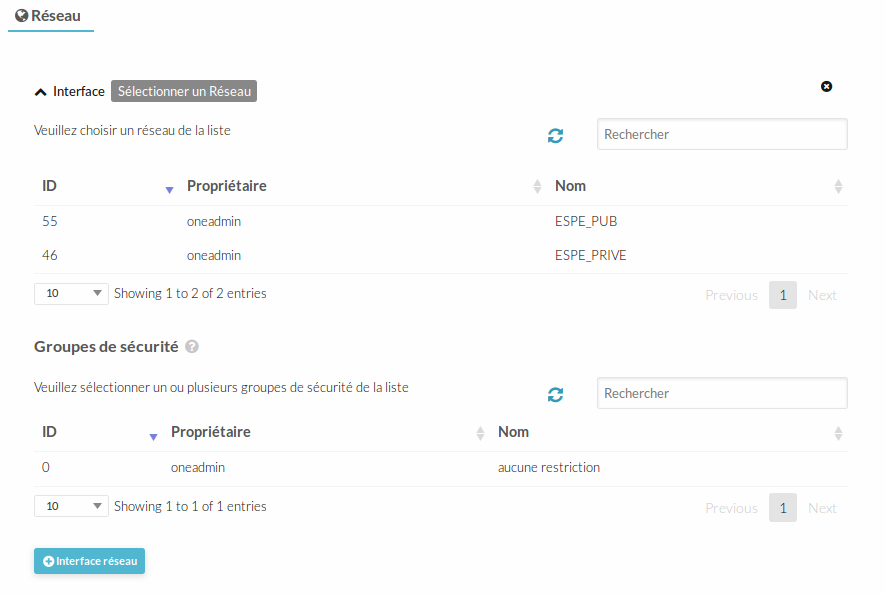The width and height of the screenshot is (886, 594).
Task: Add a new Interface réseau
Action: (x=90, y=561)
